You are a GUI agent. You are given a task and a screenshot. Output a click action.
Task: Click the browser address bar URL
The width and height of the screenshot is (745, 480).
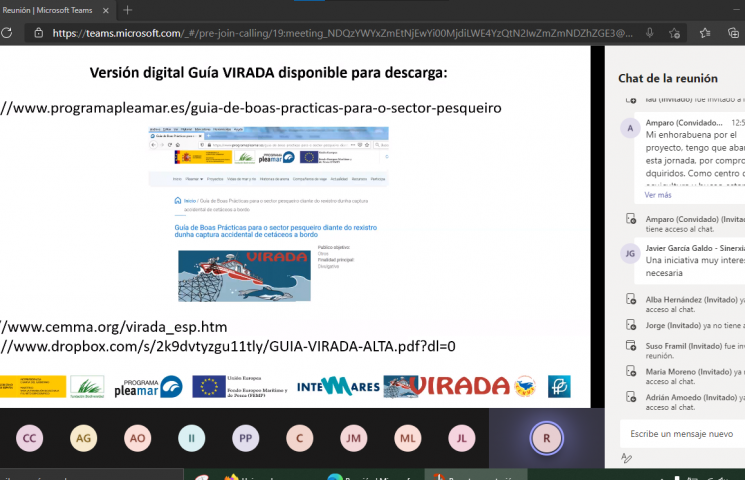(342, 33)
